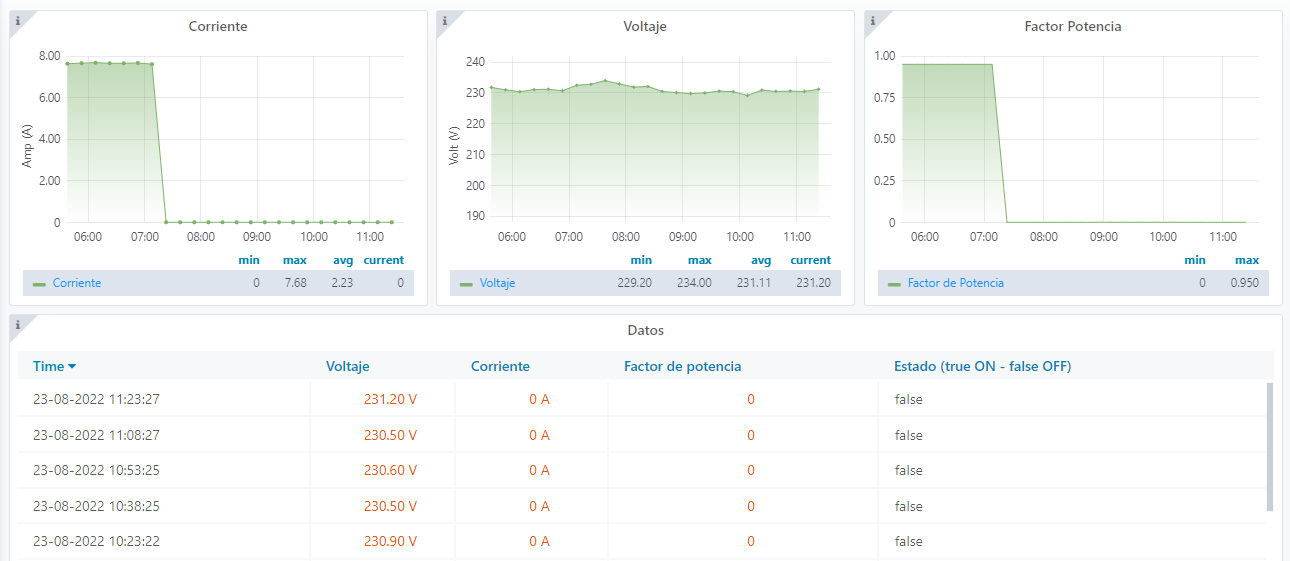Viewport: 1290px width, 561px height.
Task: Click the info icon on Factor Potencia panel
Action: [x=872, y=20]
